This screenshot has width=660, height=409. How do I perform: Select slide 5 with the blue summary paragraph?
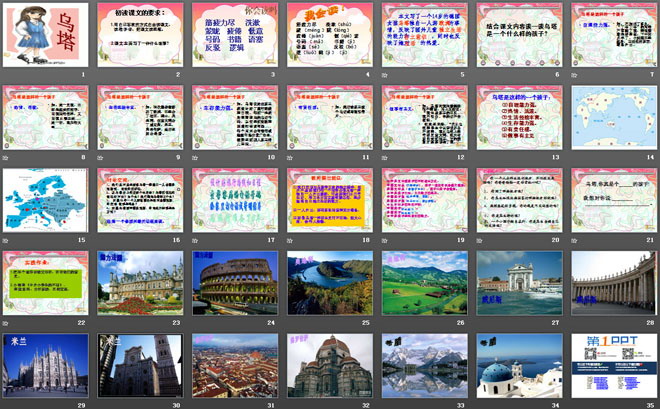[425, 35]
